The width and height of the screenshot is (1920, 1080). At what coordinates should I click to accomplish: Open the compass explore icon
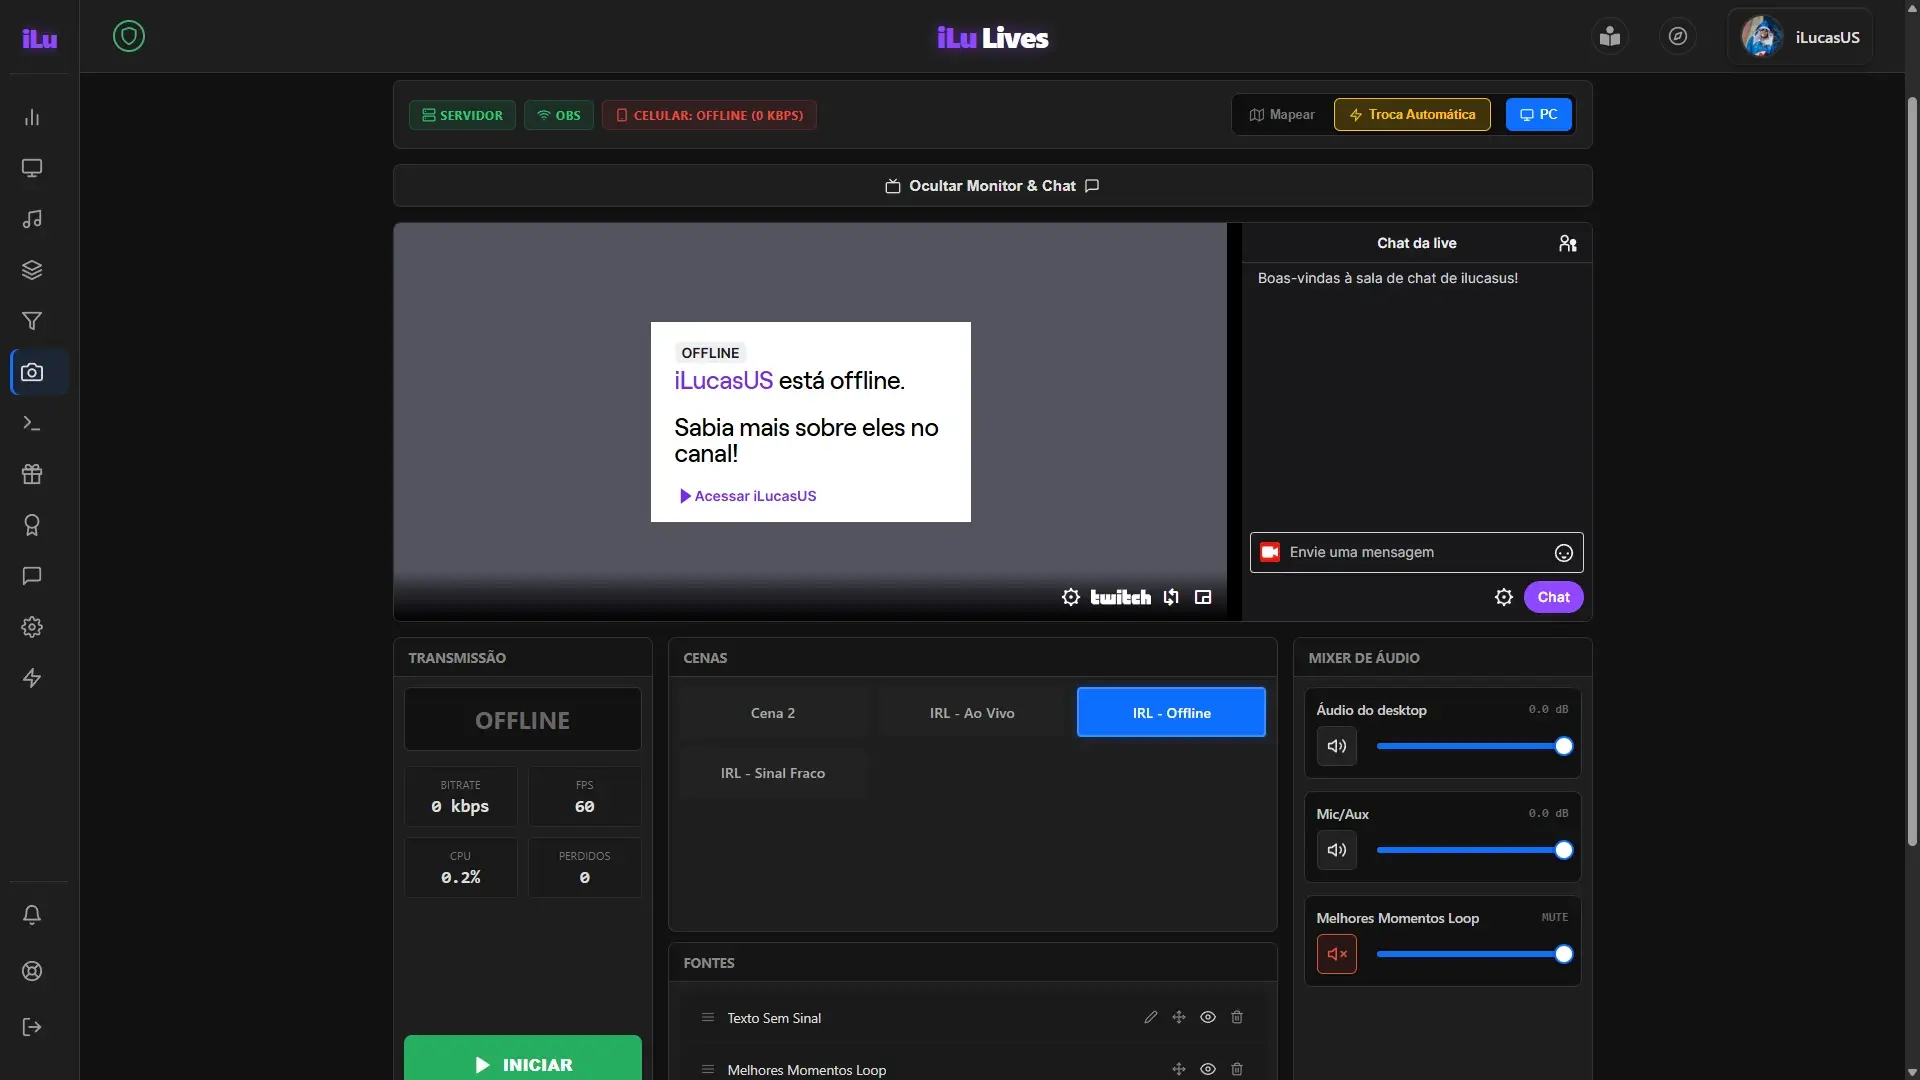(x=1678, y=37)
